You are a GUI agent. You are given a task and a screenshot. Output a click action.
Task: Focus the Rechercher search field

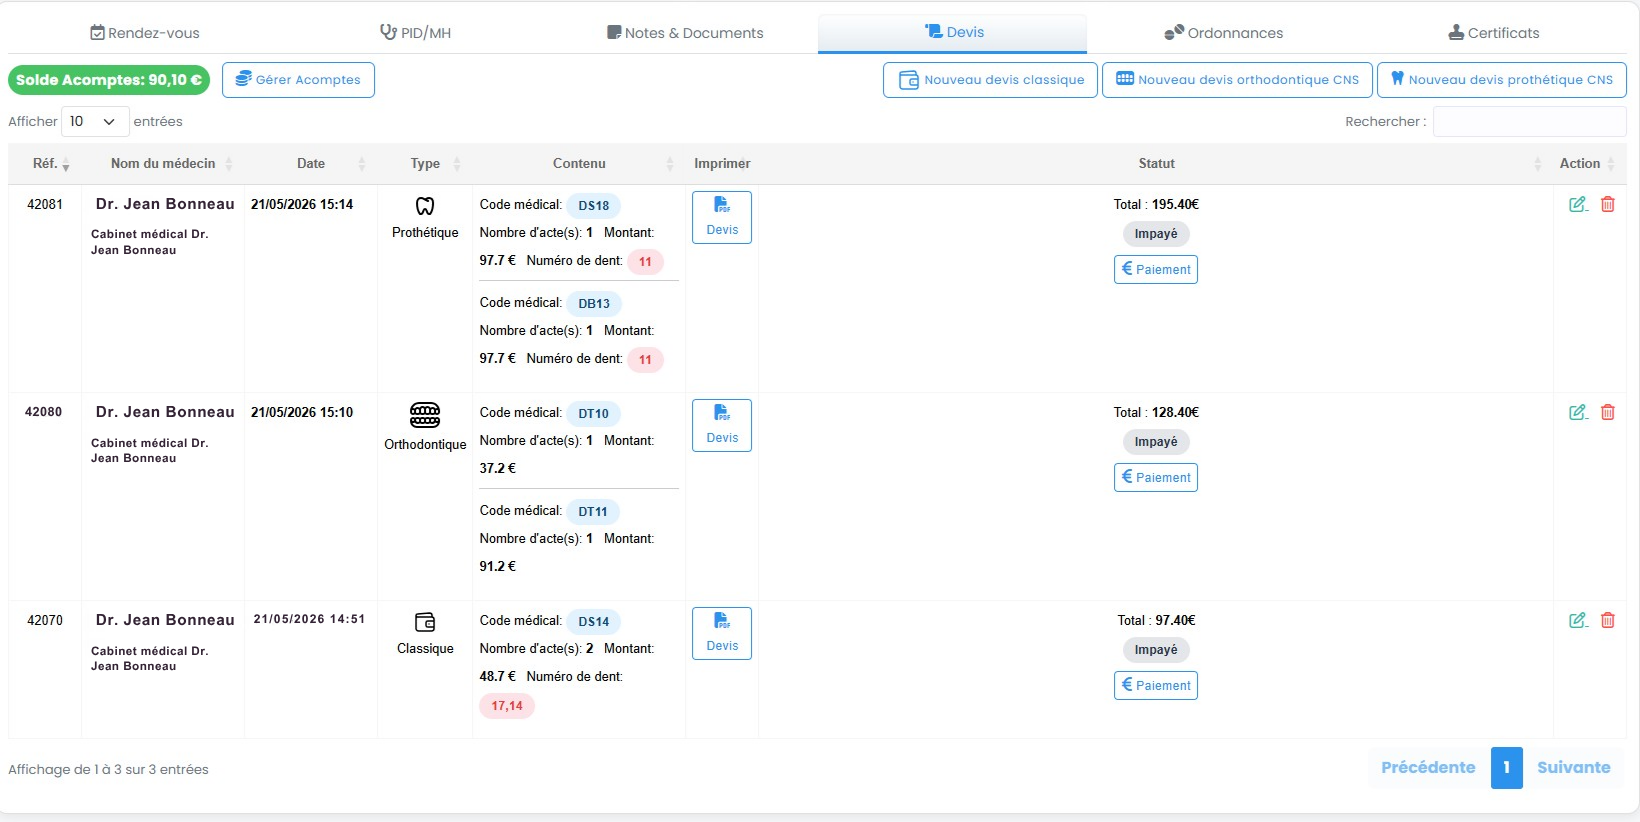pyautogui.click(x=1530, y=121)
